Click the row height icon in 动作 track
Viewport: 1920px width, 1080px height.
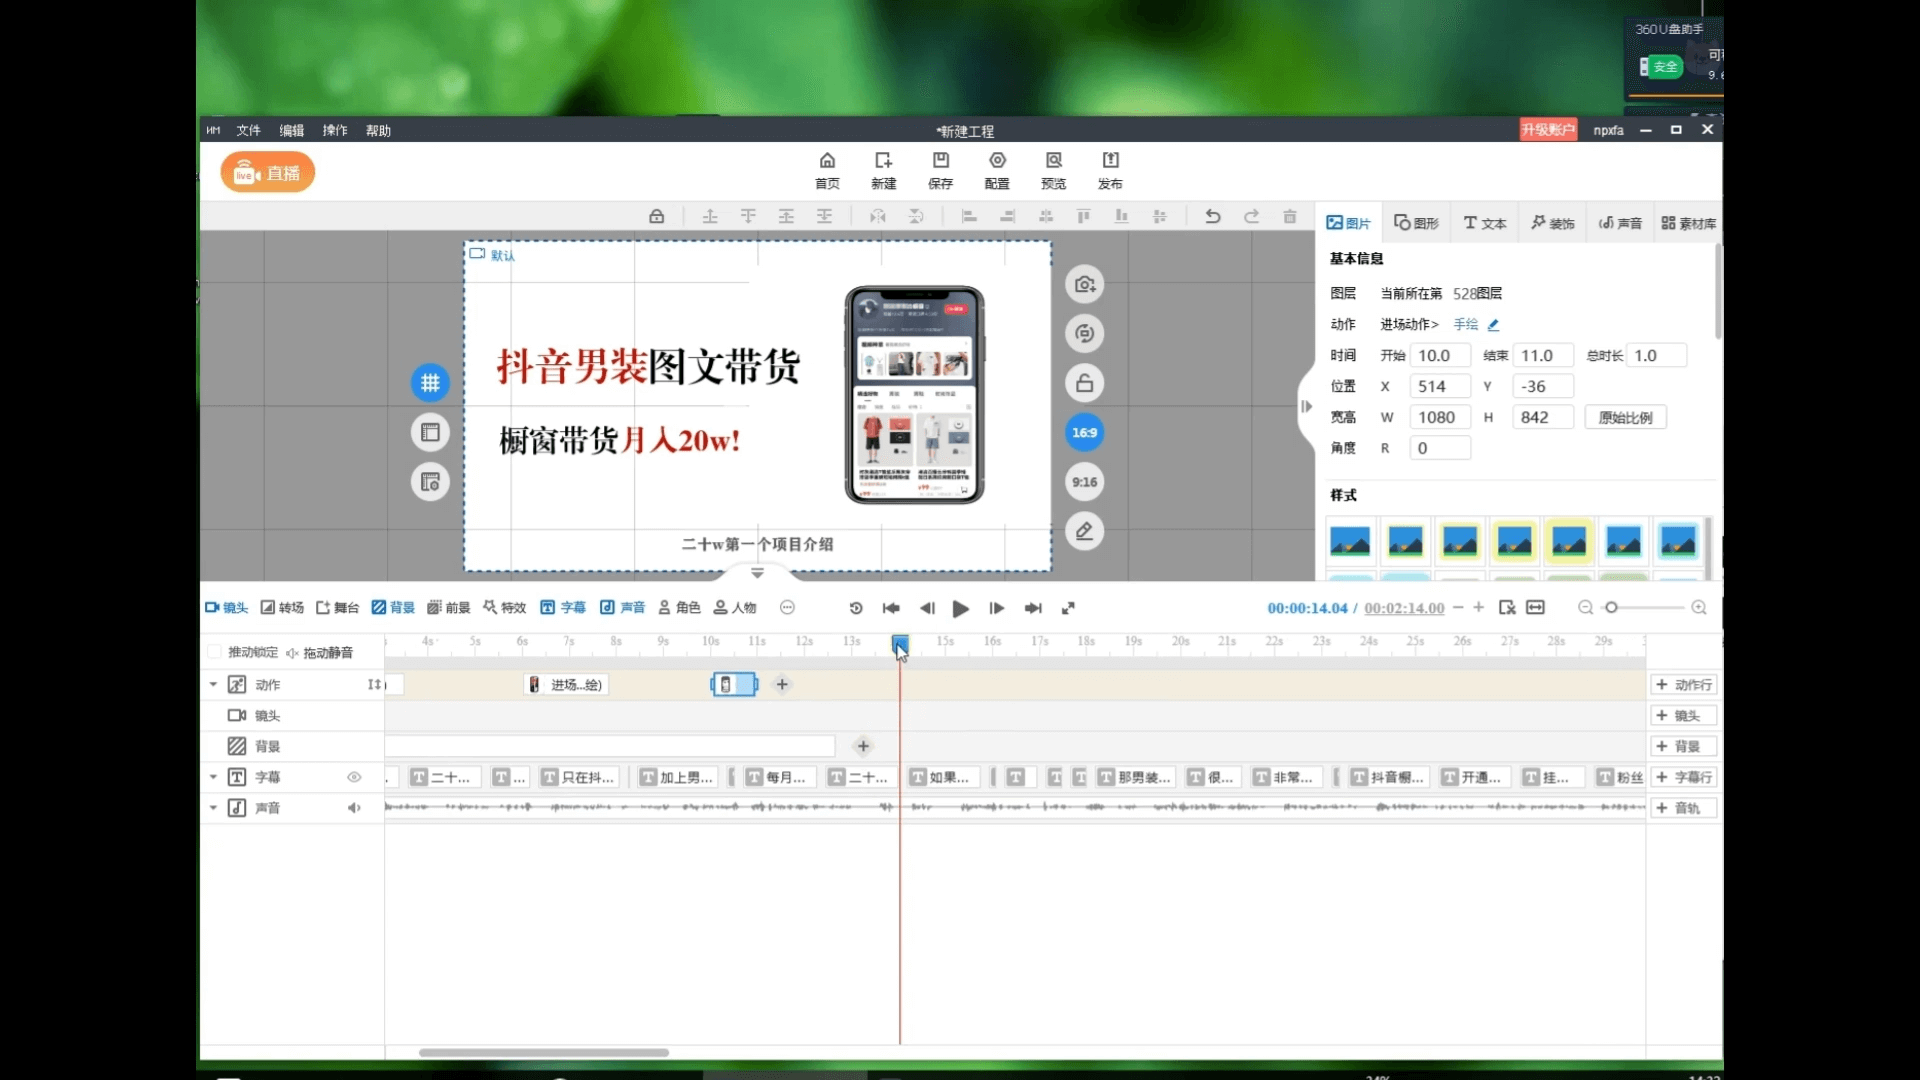(x=374, y=685)
